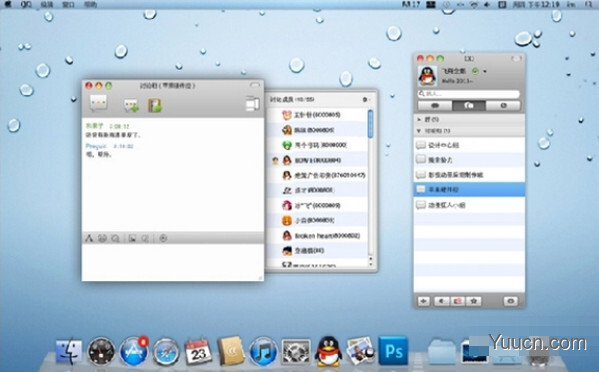Click the QQ penguin icon in the Dock
This screenshot has width=599, height=372.
tap(328, 351)
